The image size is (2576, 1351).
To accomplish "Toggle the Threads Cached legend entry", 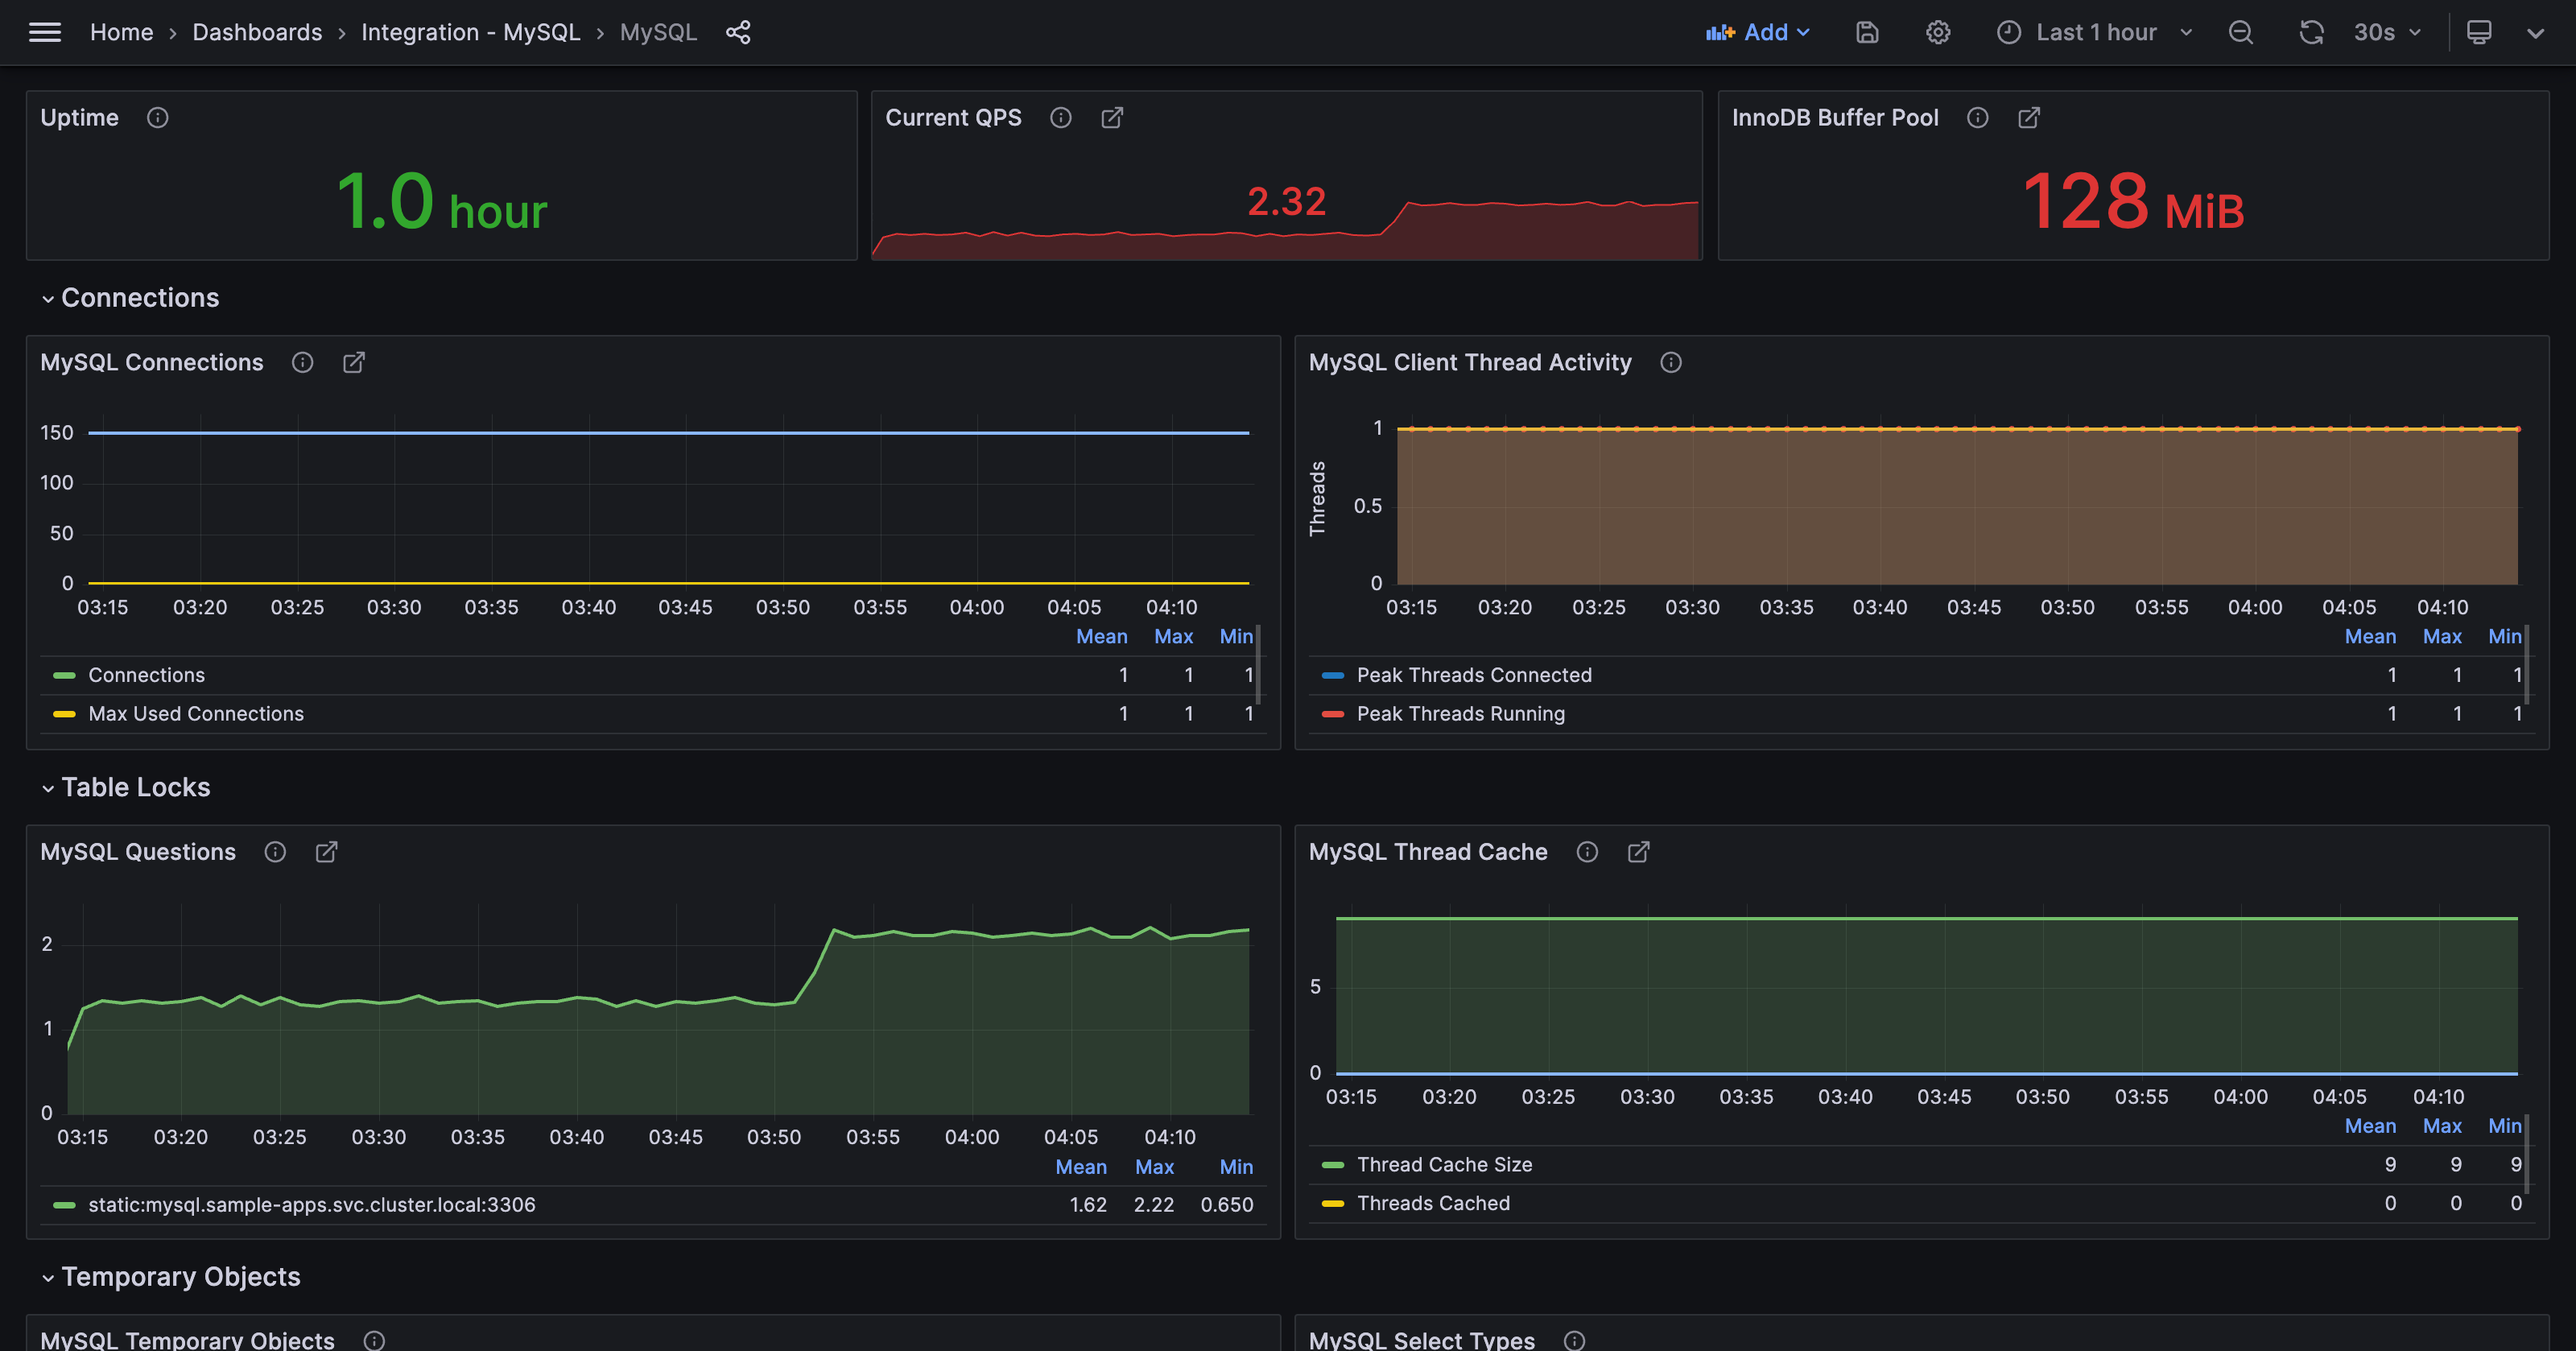I will (x=1433, y=1203).
